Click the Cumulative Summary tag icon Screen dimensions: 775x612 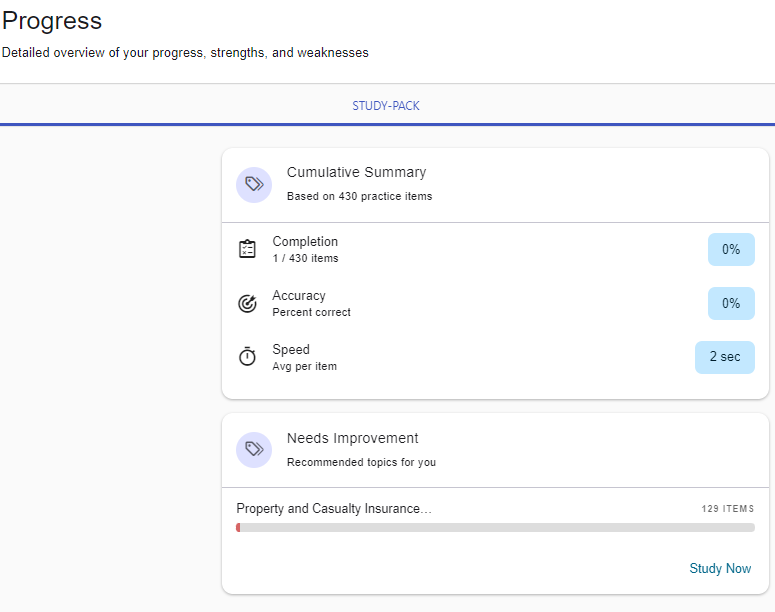254,185
